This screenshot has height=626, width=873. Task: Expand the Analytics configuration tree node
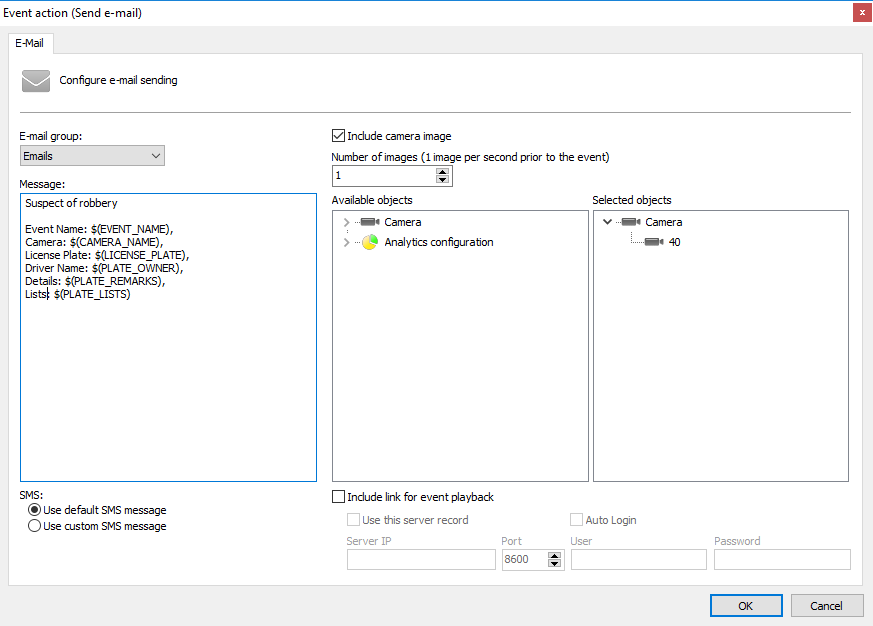click(x=346, y=242)
